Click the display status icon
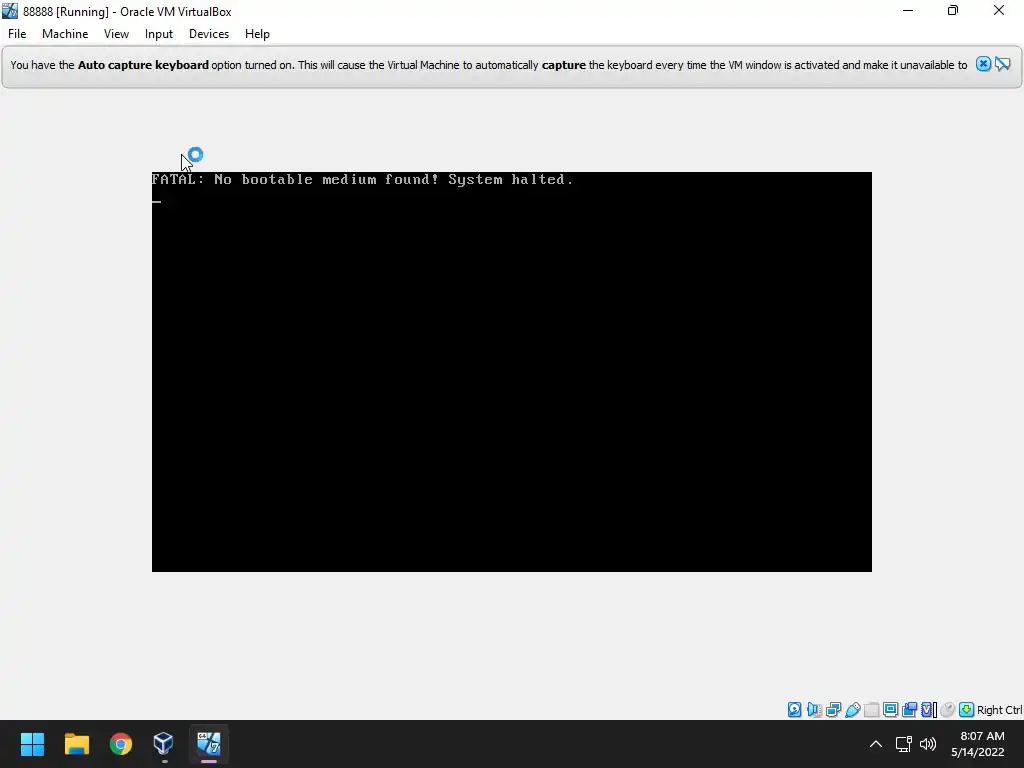The height and width of the screenshot is (768, 1024). coord(890,710)
